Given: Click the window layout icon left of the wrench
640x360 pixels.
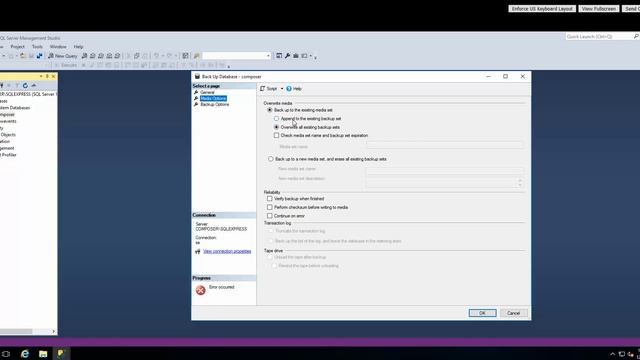Looking at the screenshot, I should 279,56.
